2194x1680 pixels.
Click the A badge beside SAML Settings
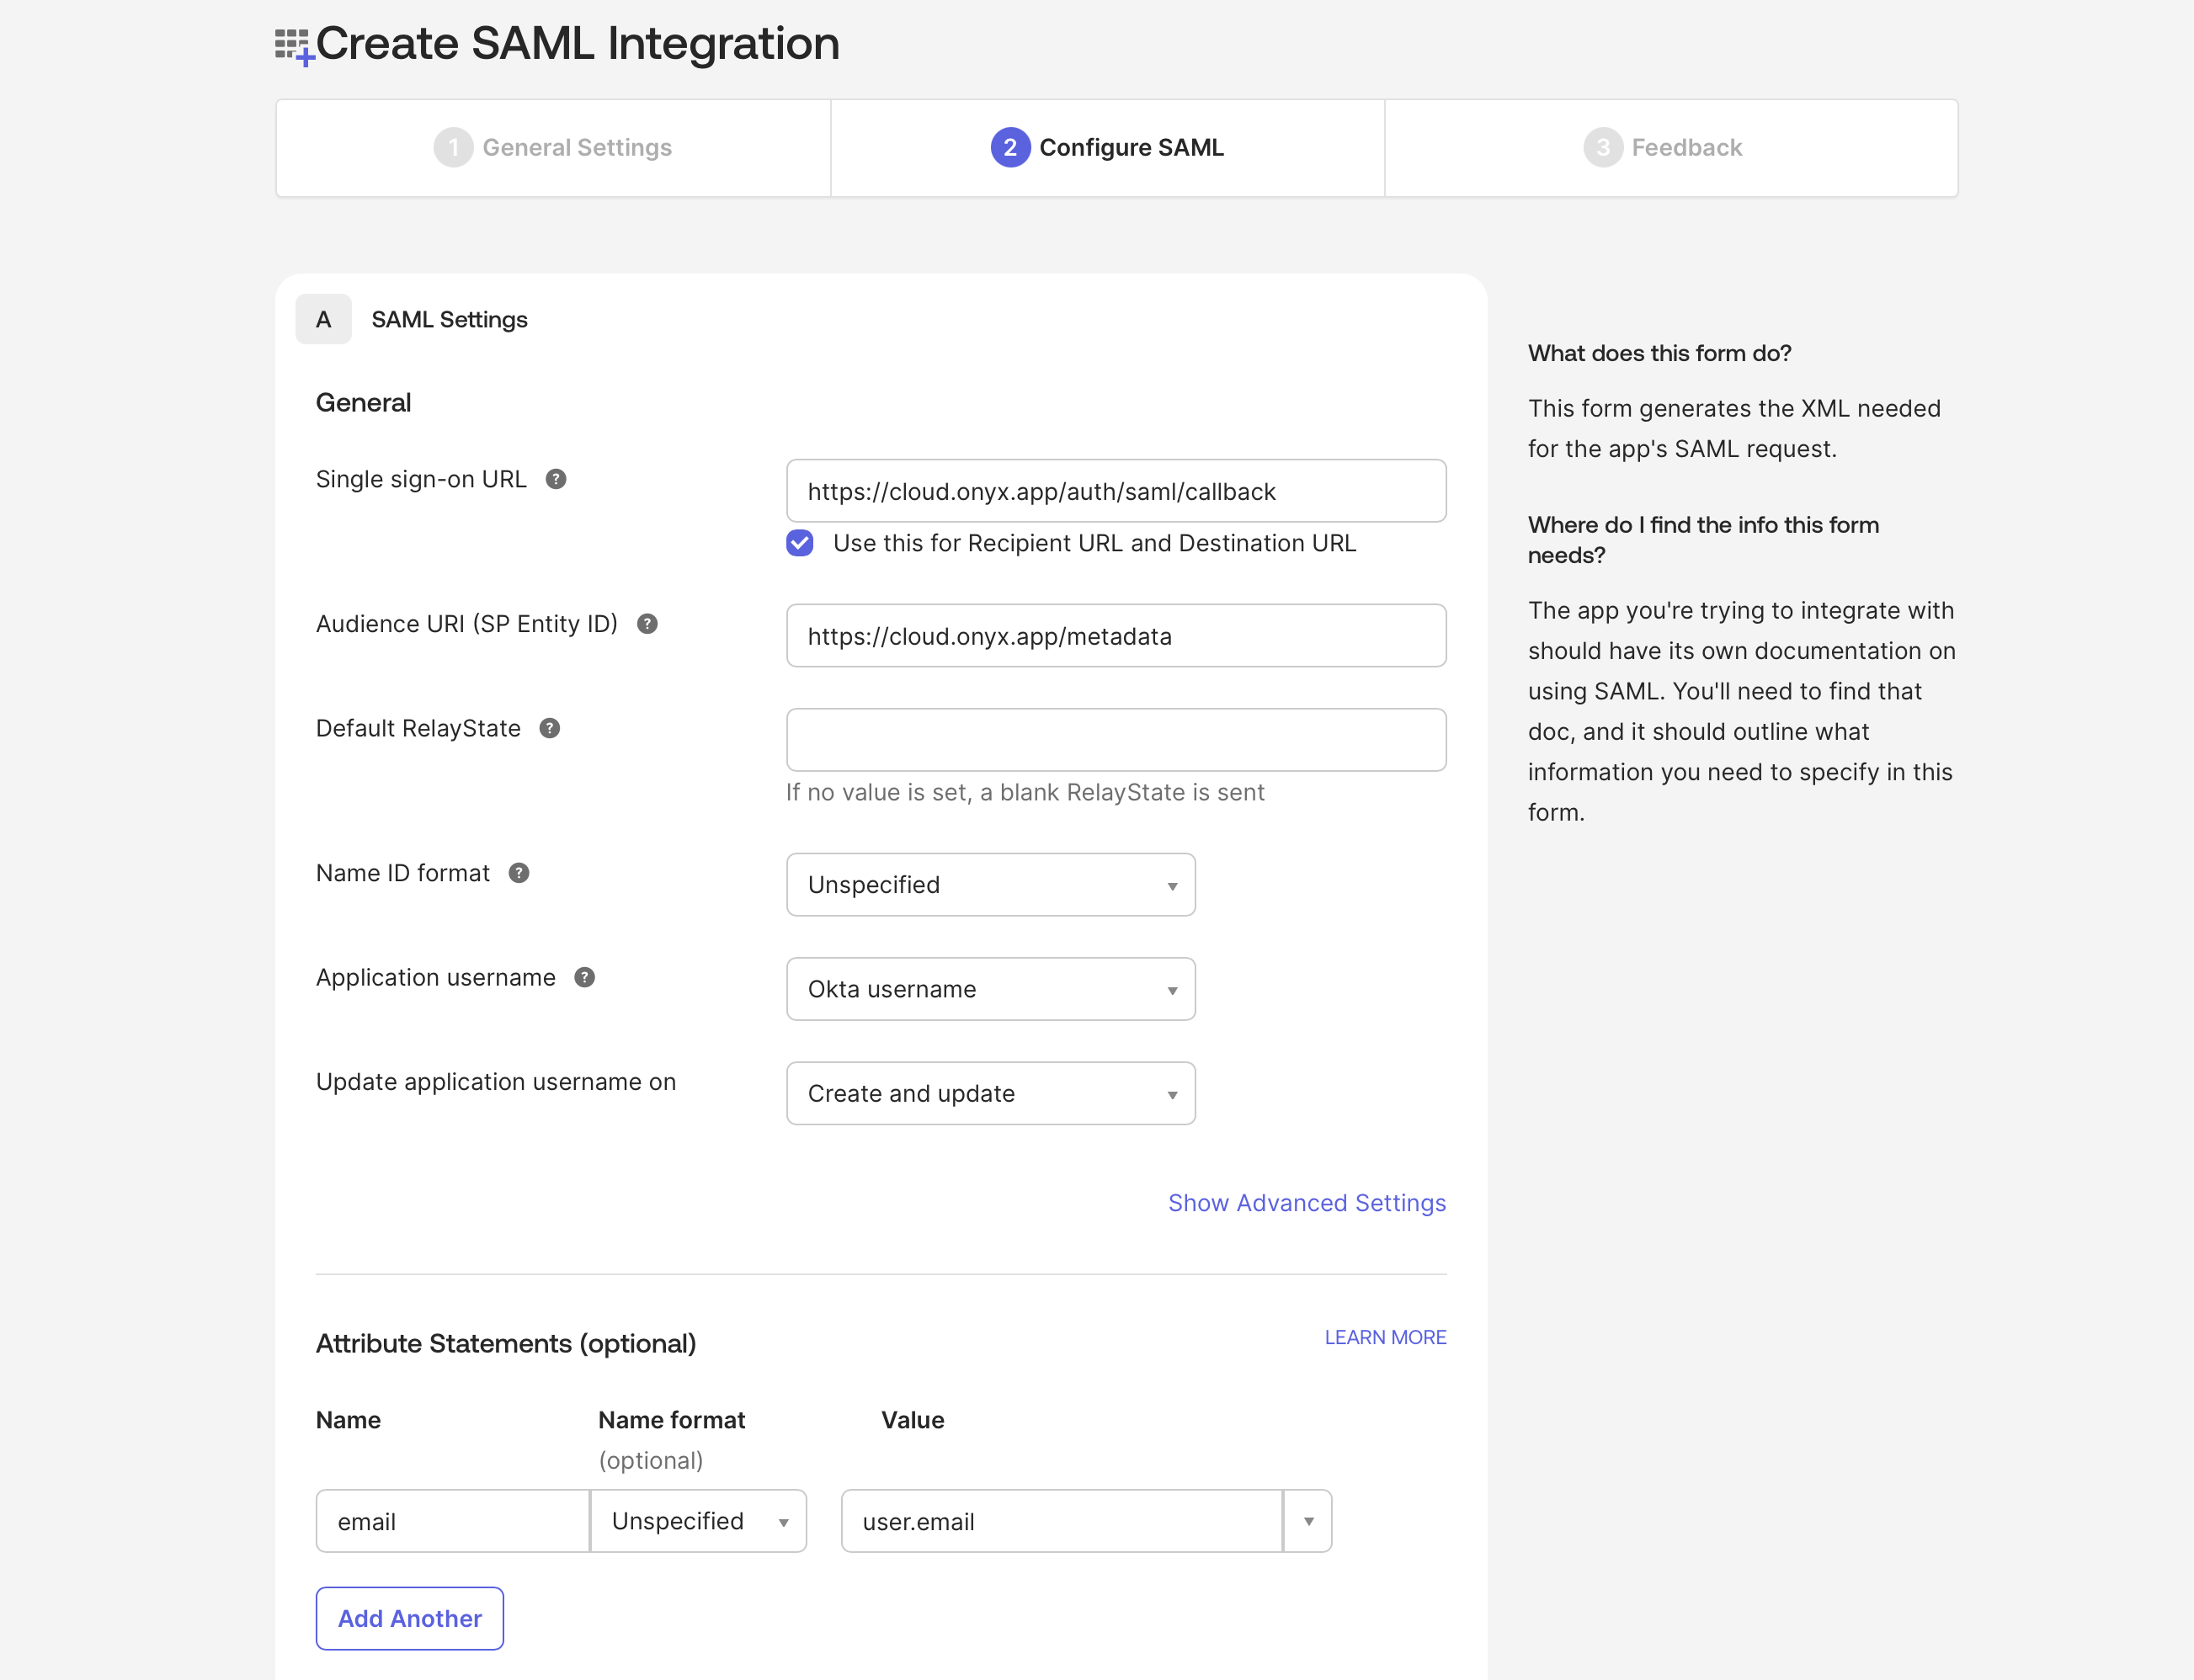click(x=323, y=319)
